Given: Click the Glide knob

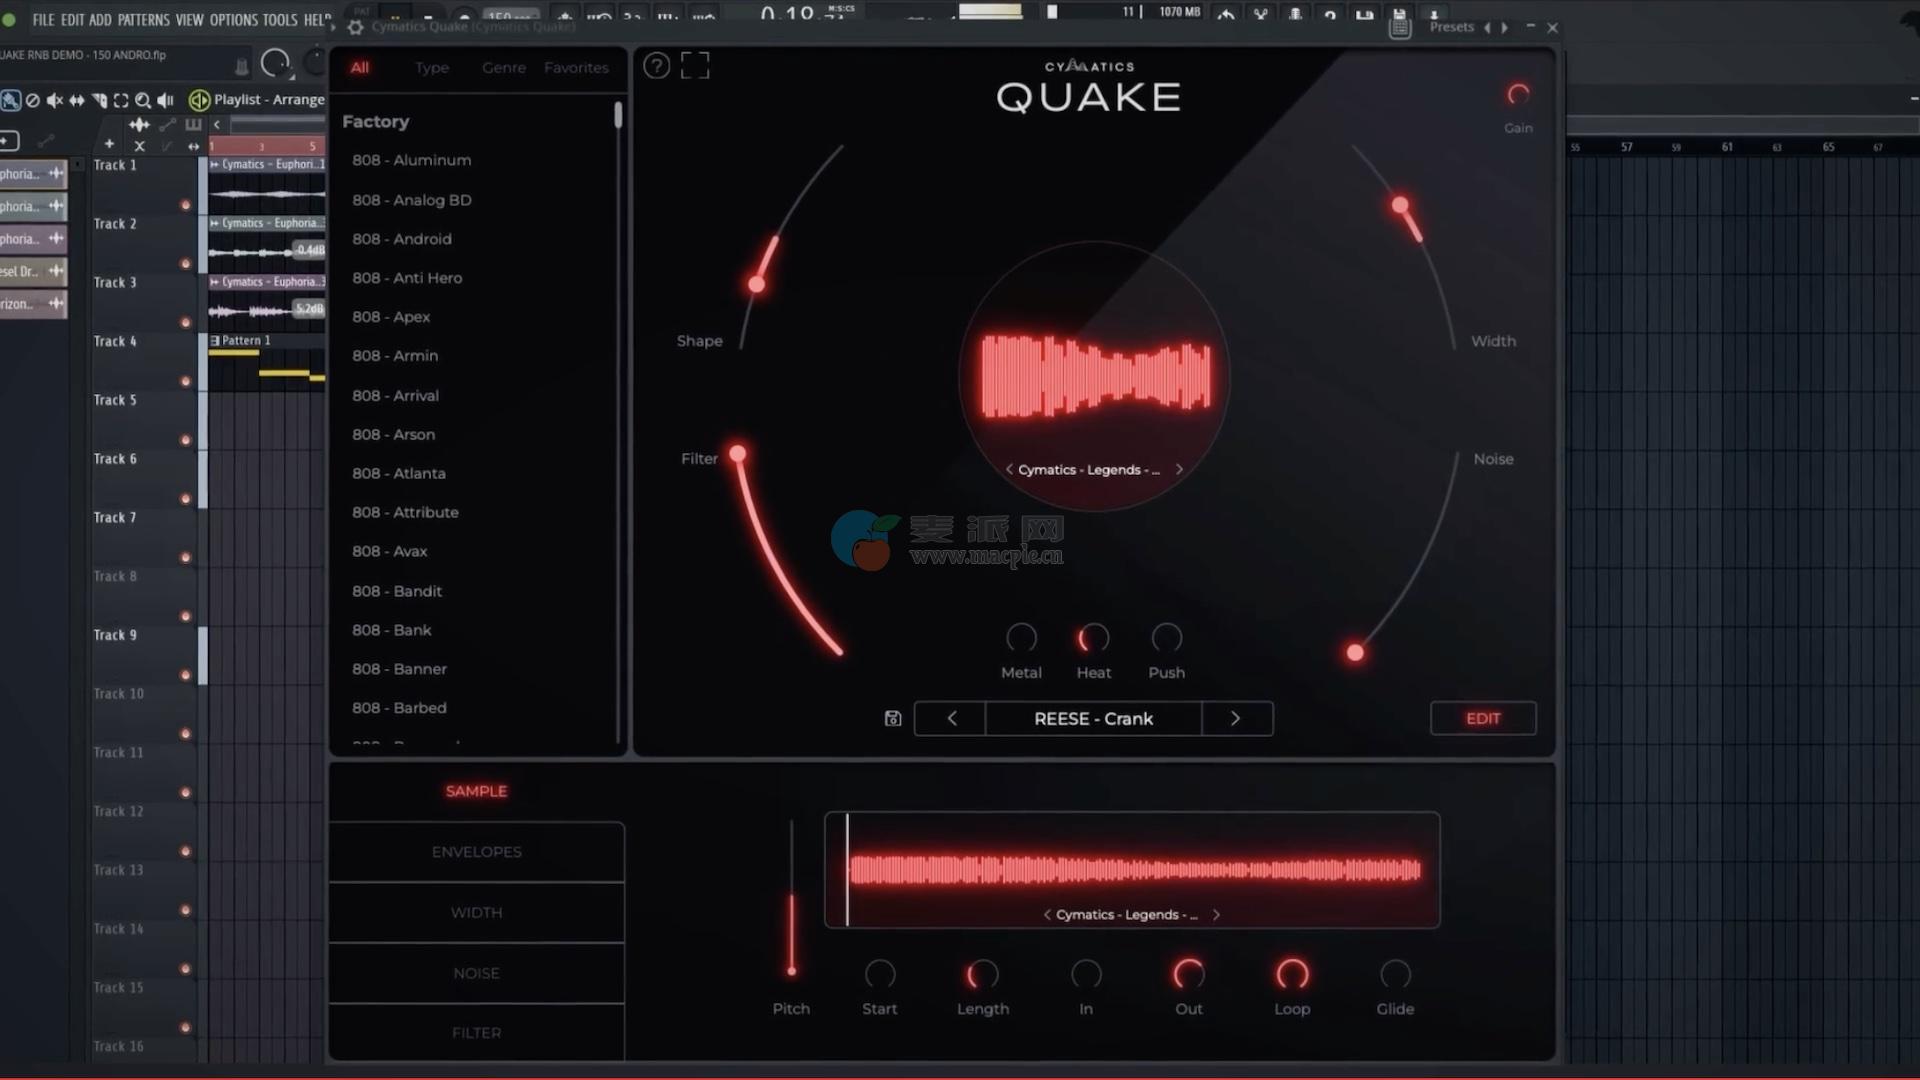Looking at the screenshot, I should coord(1395,973).
